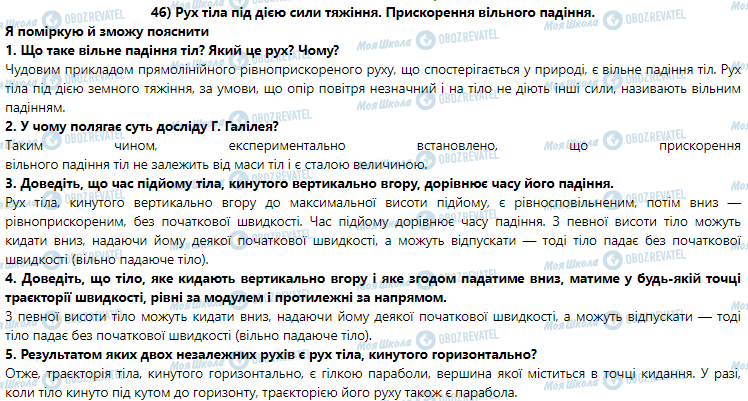Click the name "Г. Галілея" in question 2
The height and width of the screenshot is (401, 748).
(x=238, y=127)
